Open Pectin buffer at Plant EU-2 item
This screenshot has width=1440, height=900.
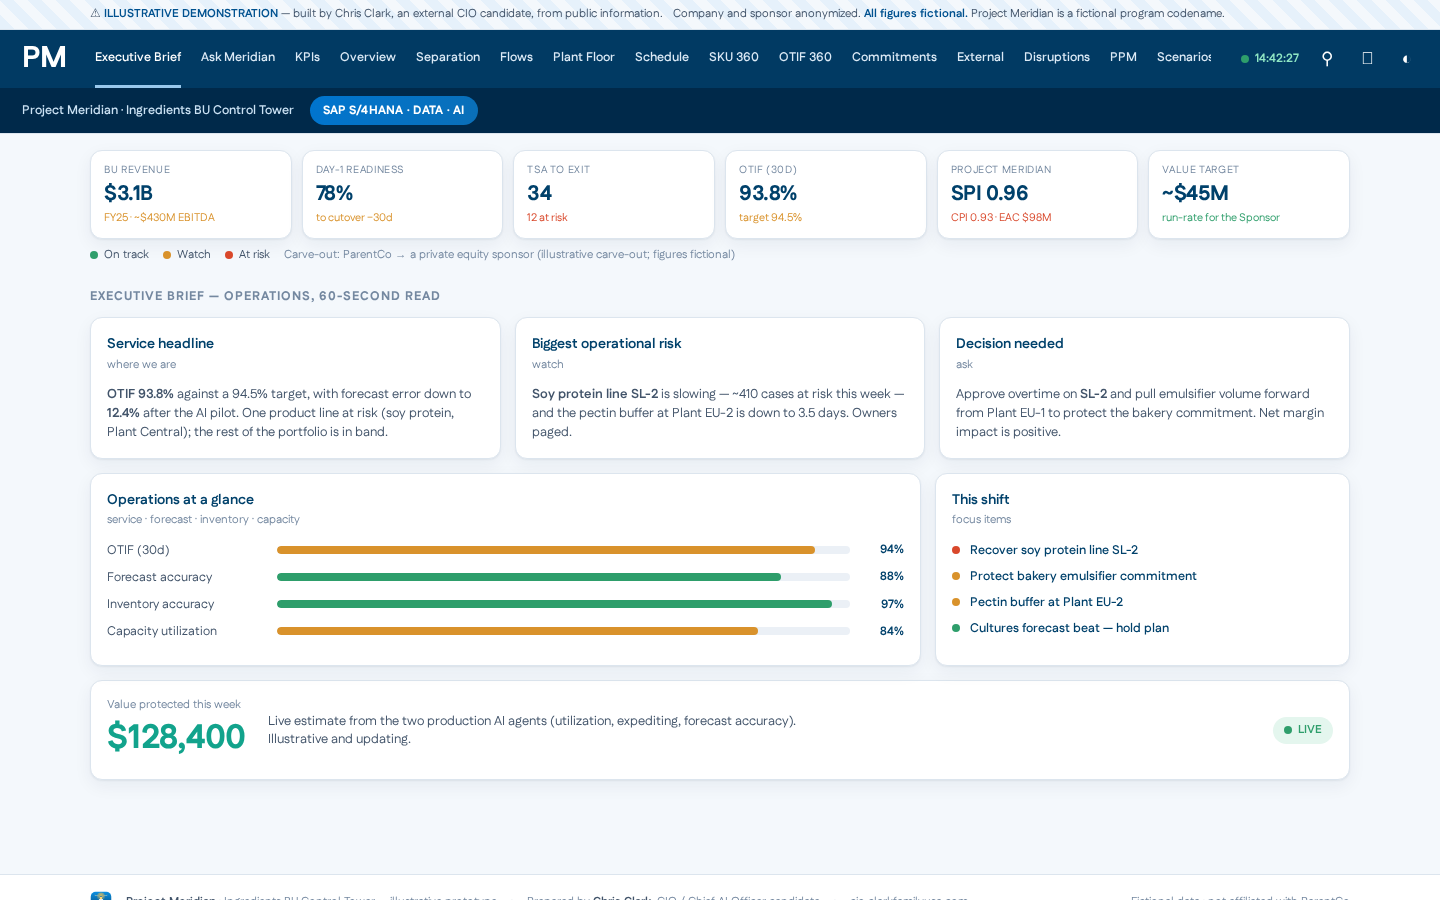click(1046, 602)
